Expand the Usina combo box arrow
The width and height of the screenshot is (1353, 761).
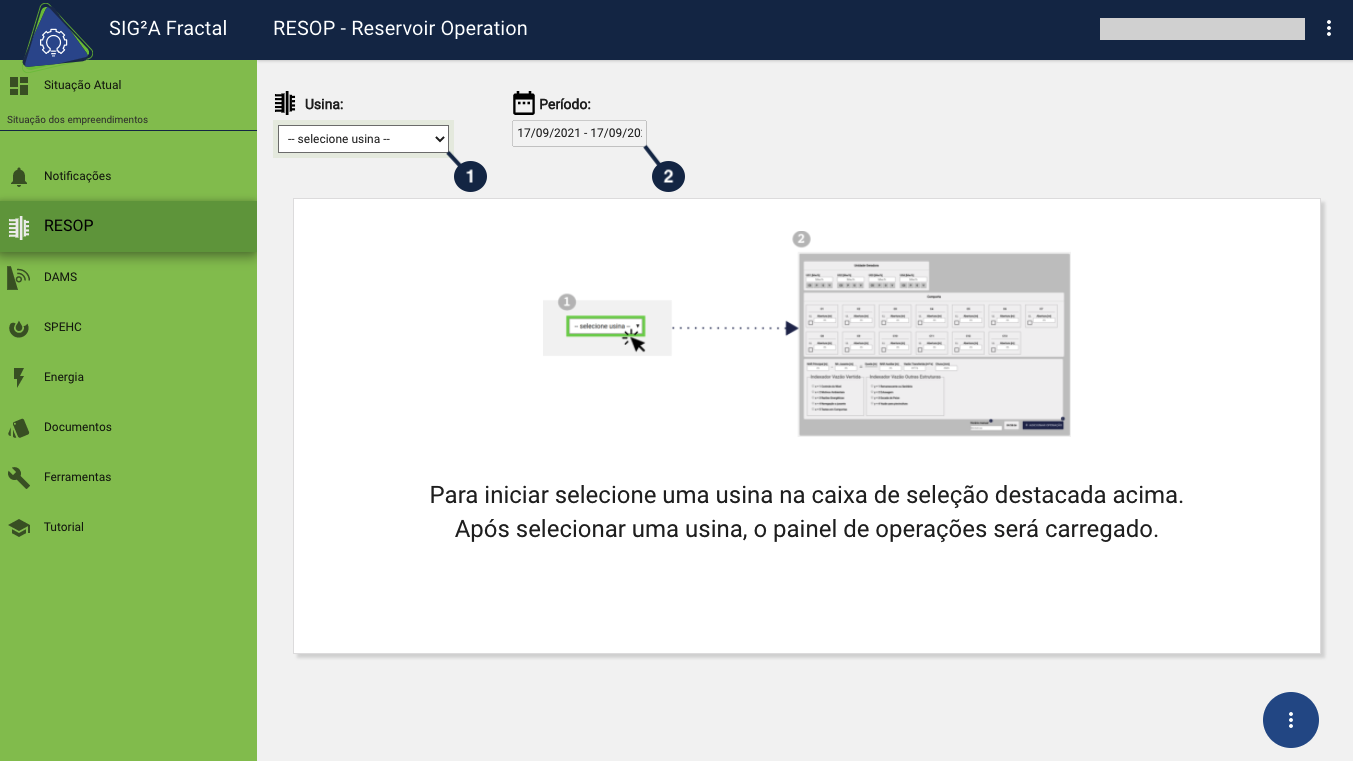coord(440,139)
